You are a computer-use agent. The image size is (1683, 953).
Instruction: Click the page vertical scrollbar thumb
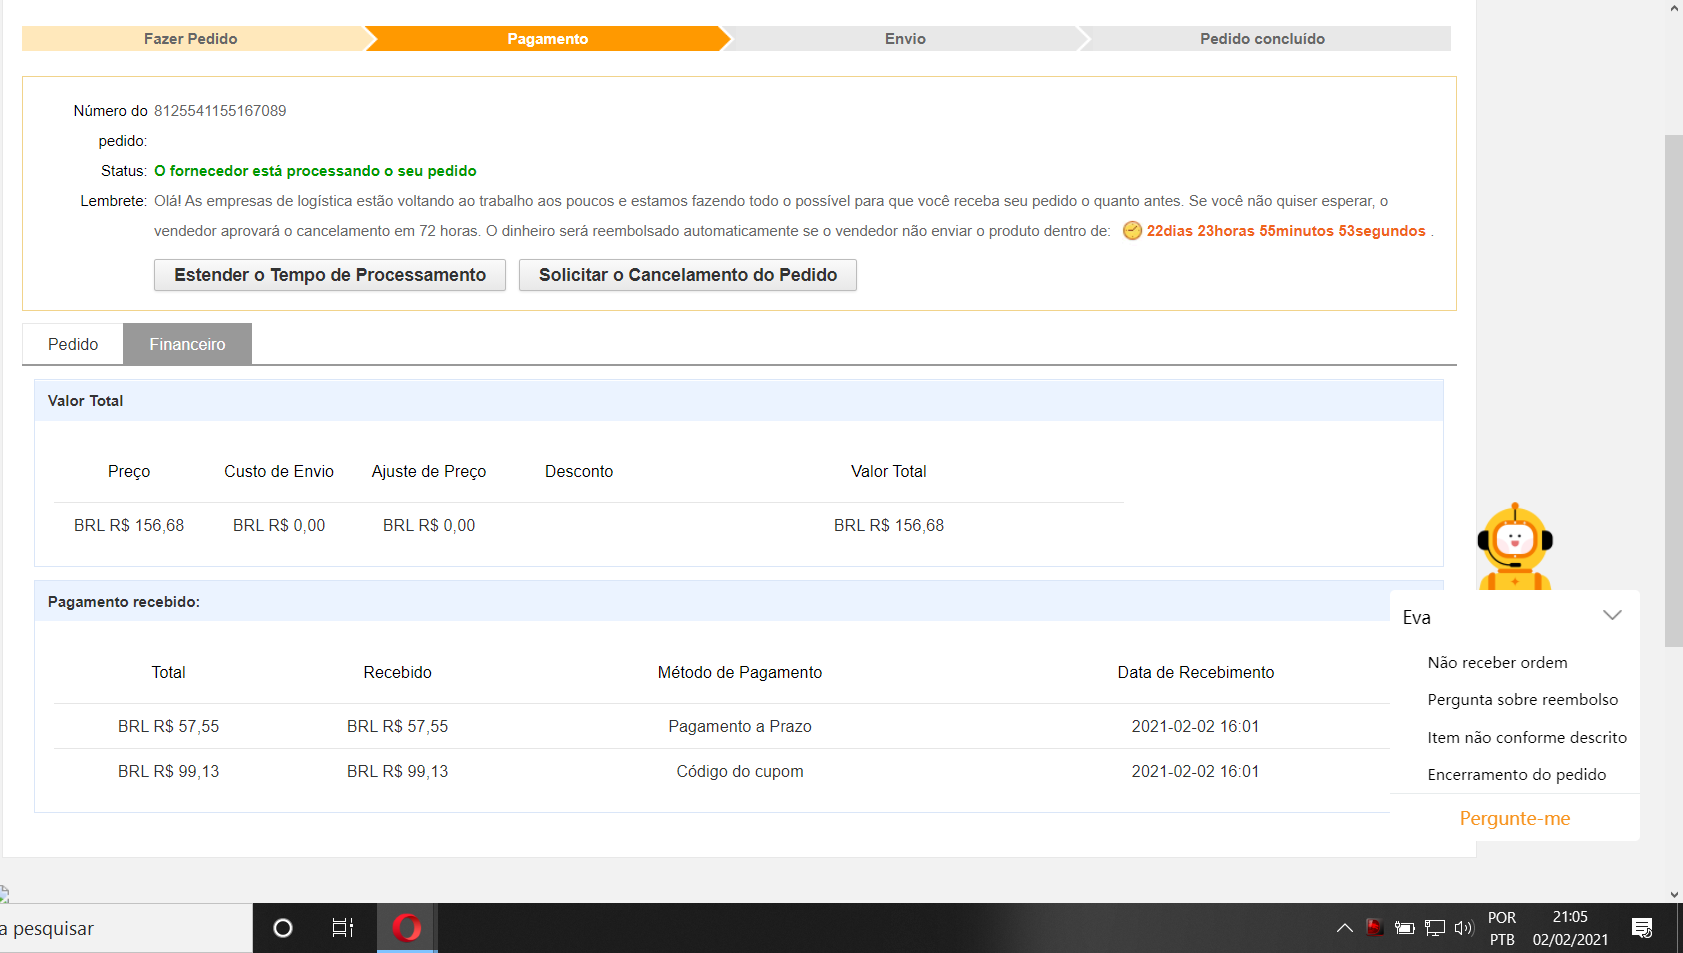1674,390
